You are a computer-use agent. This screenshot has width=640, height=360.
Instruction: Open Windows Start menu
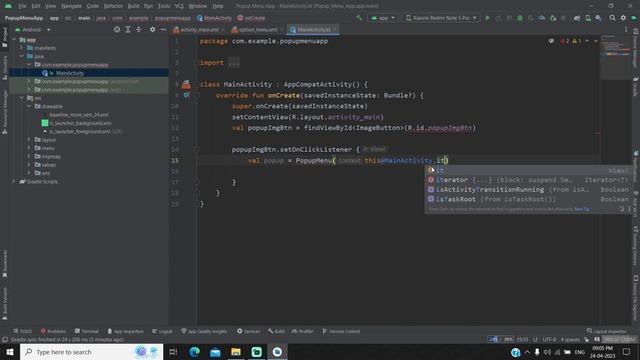10,352
